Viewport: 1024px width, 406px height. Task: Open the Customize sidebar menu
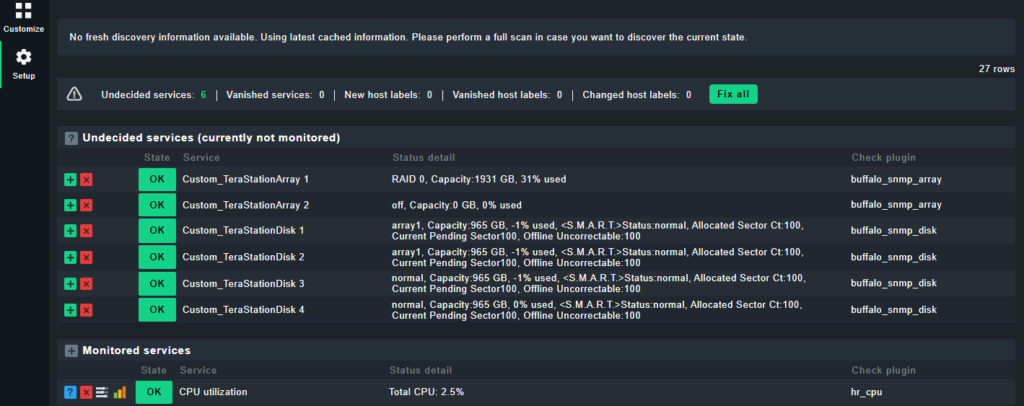24,18
